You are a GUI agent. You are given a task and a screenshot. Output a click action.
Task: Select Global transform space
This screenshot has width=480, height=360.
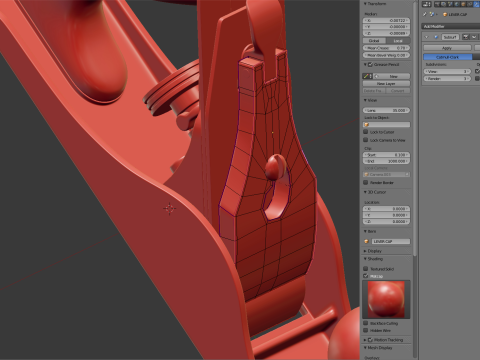pyautogui.click(x=374, y=41)
